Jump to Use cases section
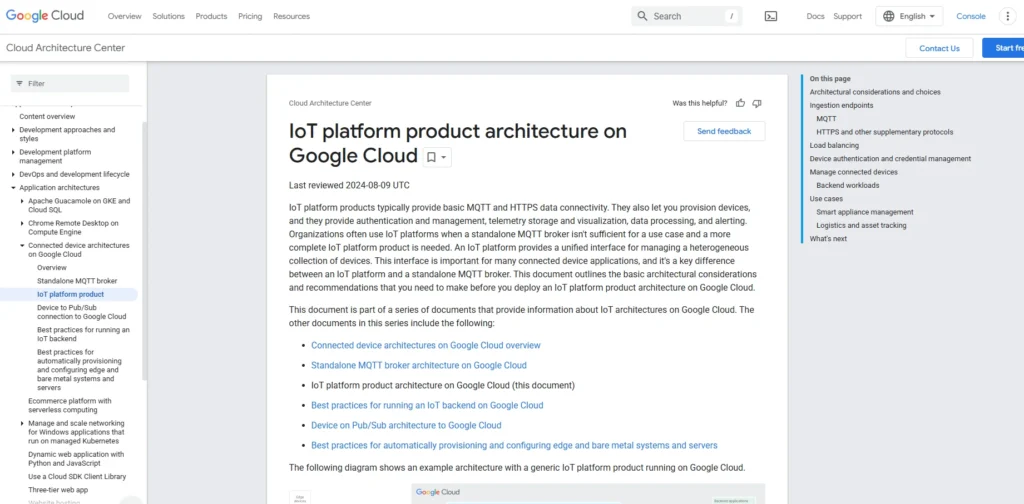This screenshot has height=504, width=1024. 826,198
